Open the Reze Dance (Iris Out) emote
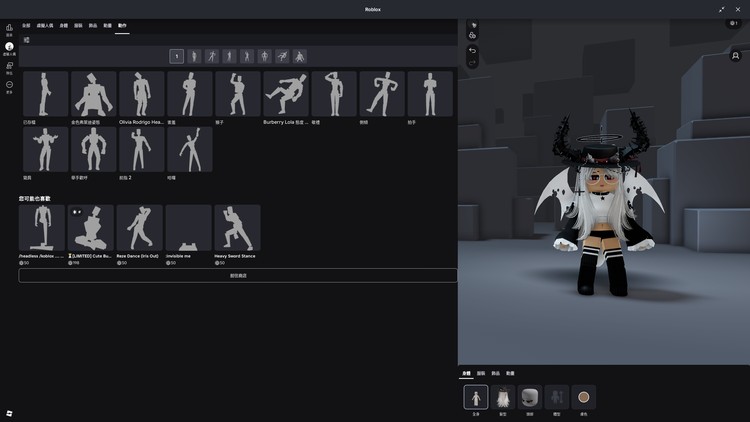The height and width of the screenshot is (422, 750). coord(140,228)
